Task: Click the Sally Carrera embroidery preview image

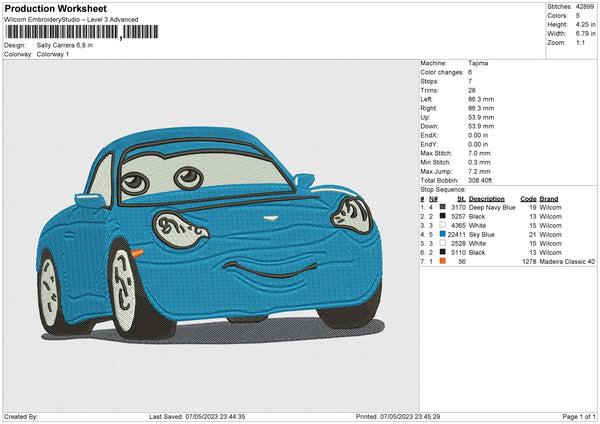Action: click(x=210, y=234)
